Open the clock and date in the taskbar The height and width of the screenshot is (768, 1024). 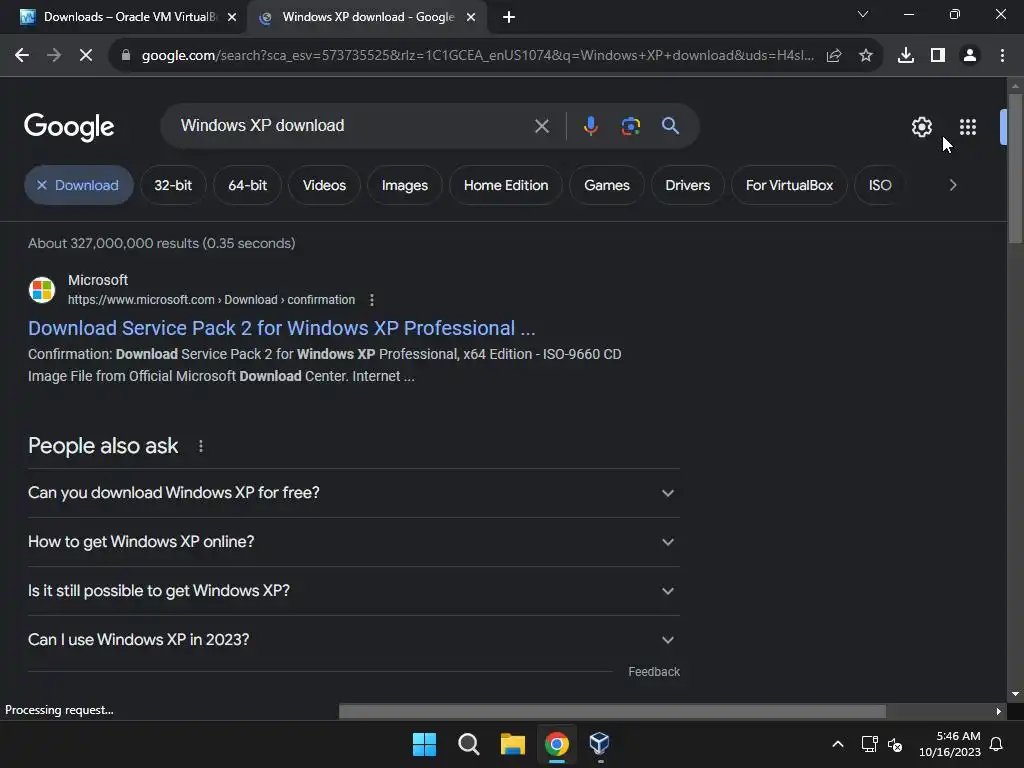(x=950, y=744)
